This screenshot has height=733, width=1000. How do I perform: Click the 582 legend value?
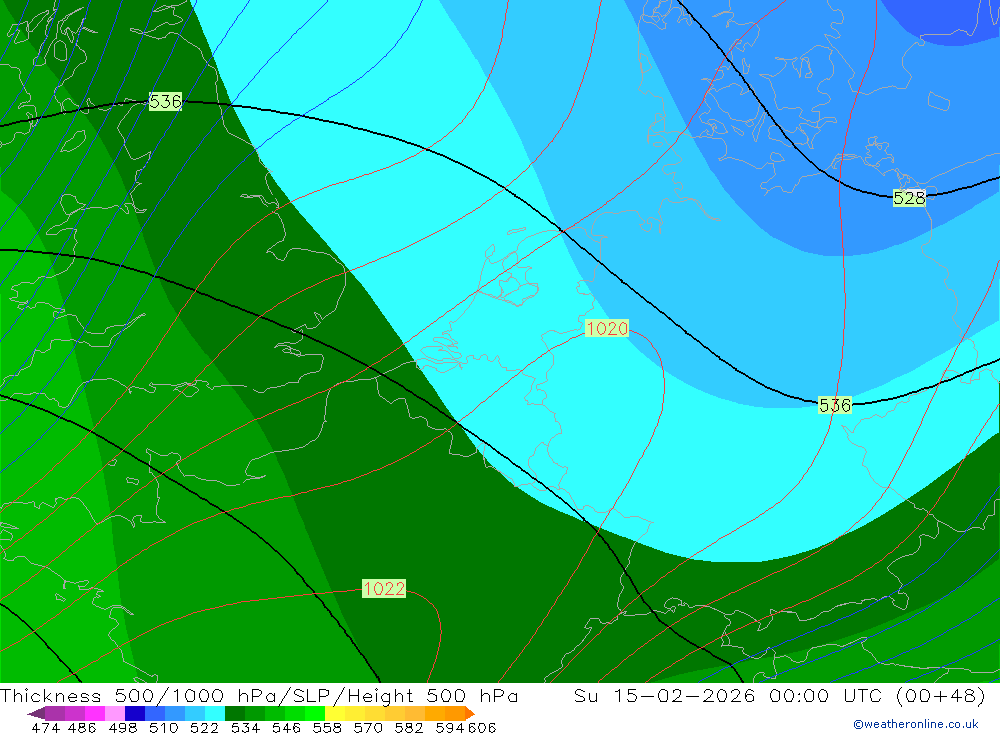click(408, 727)
